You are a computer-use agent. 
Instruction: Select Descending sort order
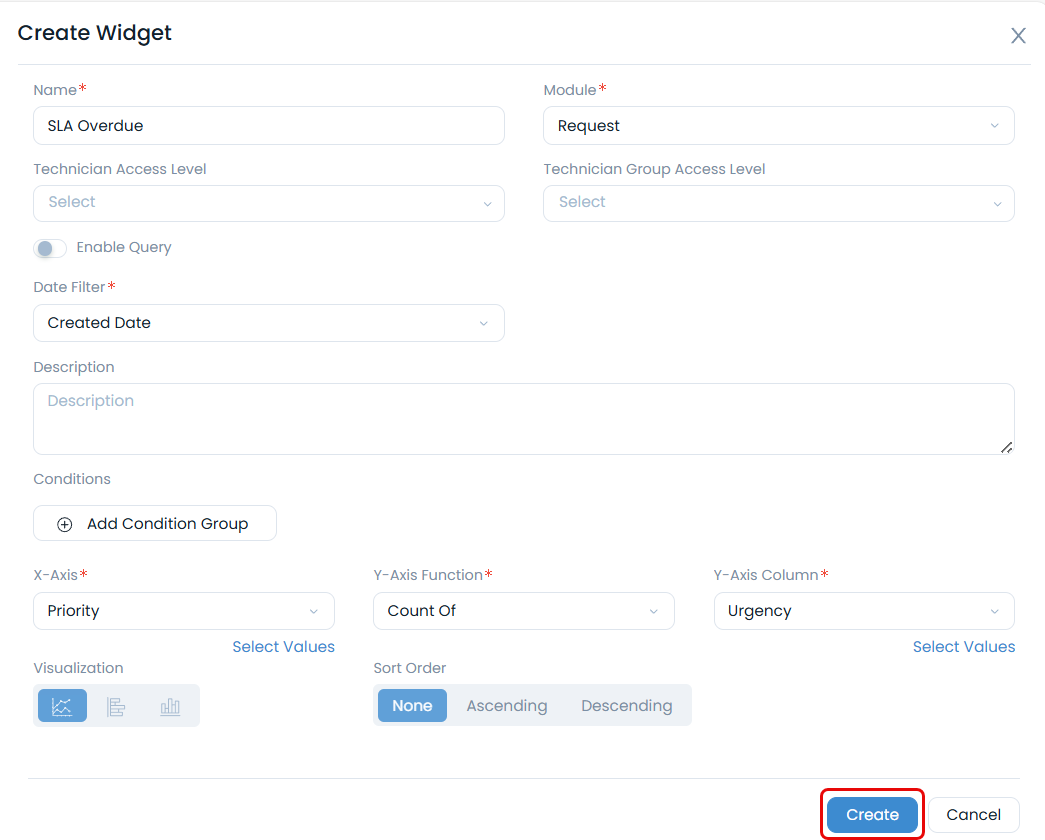[626, 705]
